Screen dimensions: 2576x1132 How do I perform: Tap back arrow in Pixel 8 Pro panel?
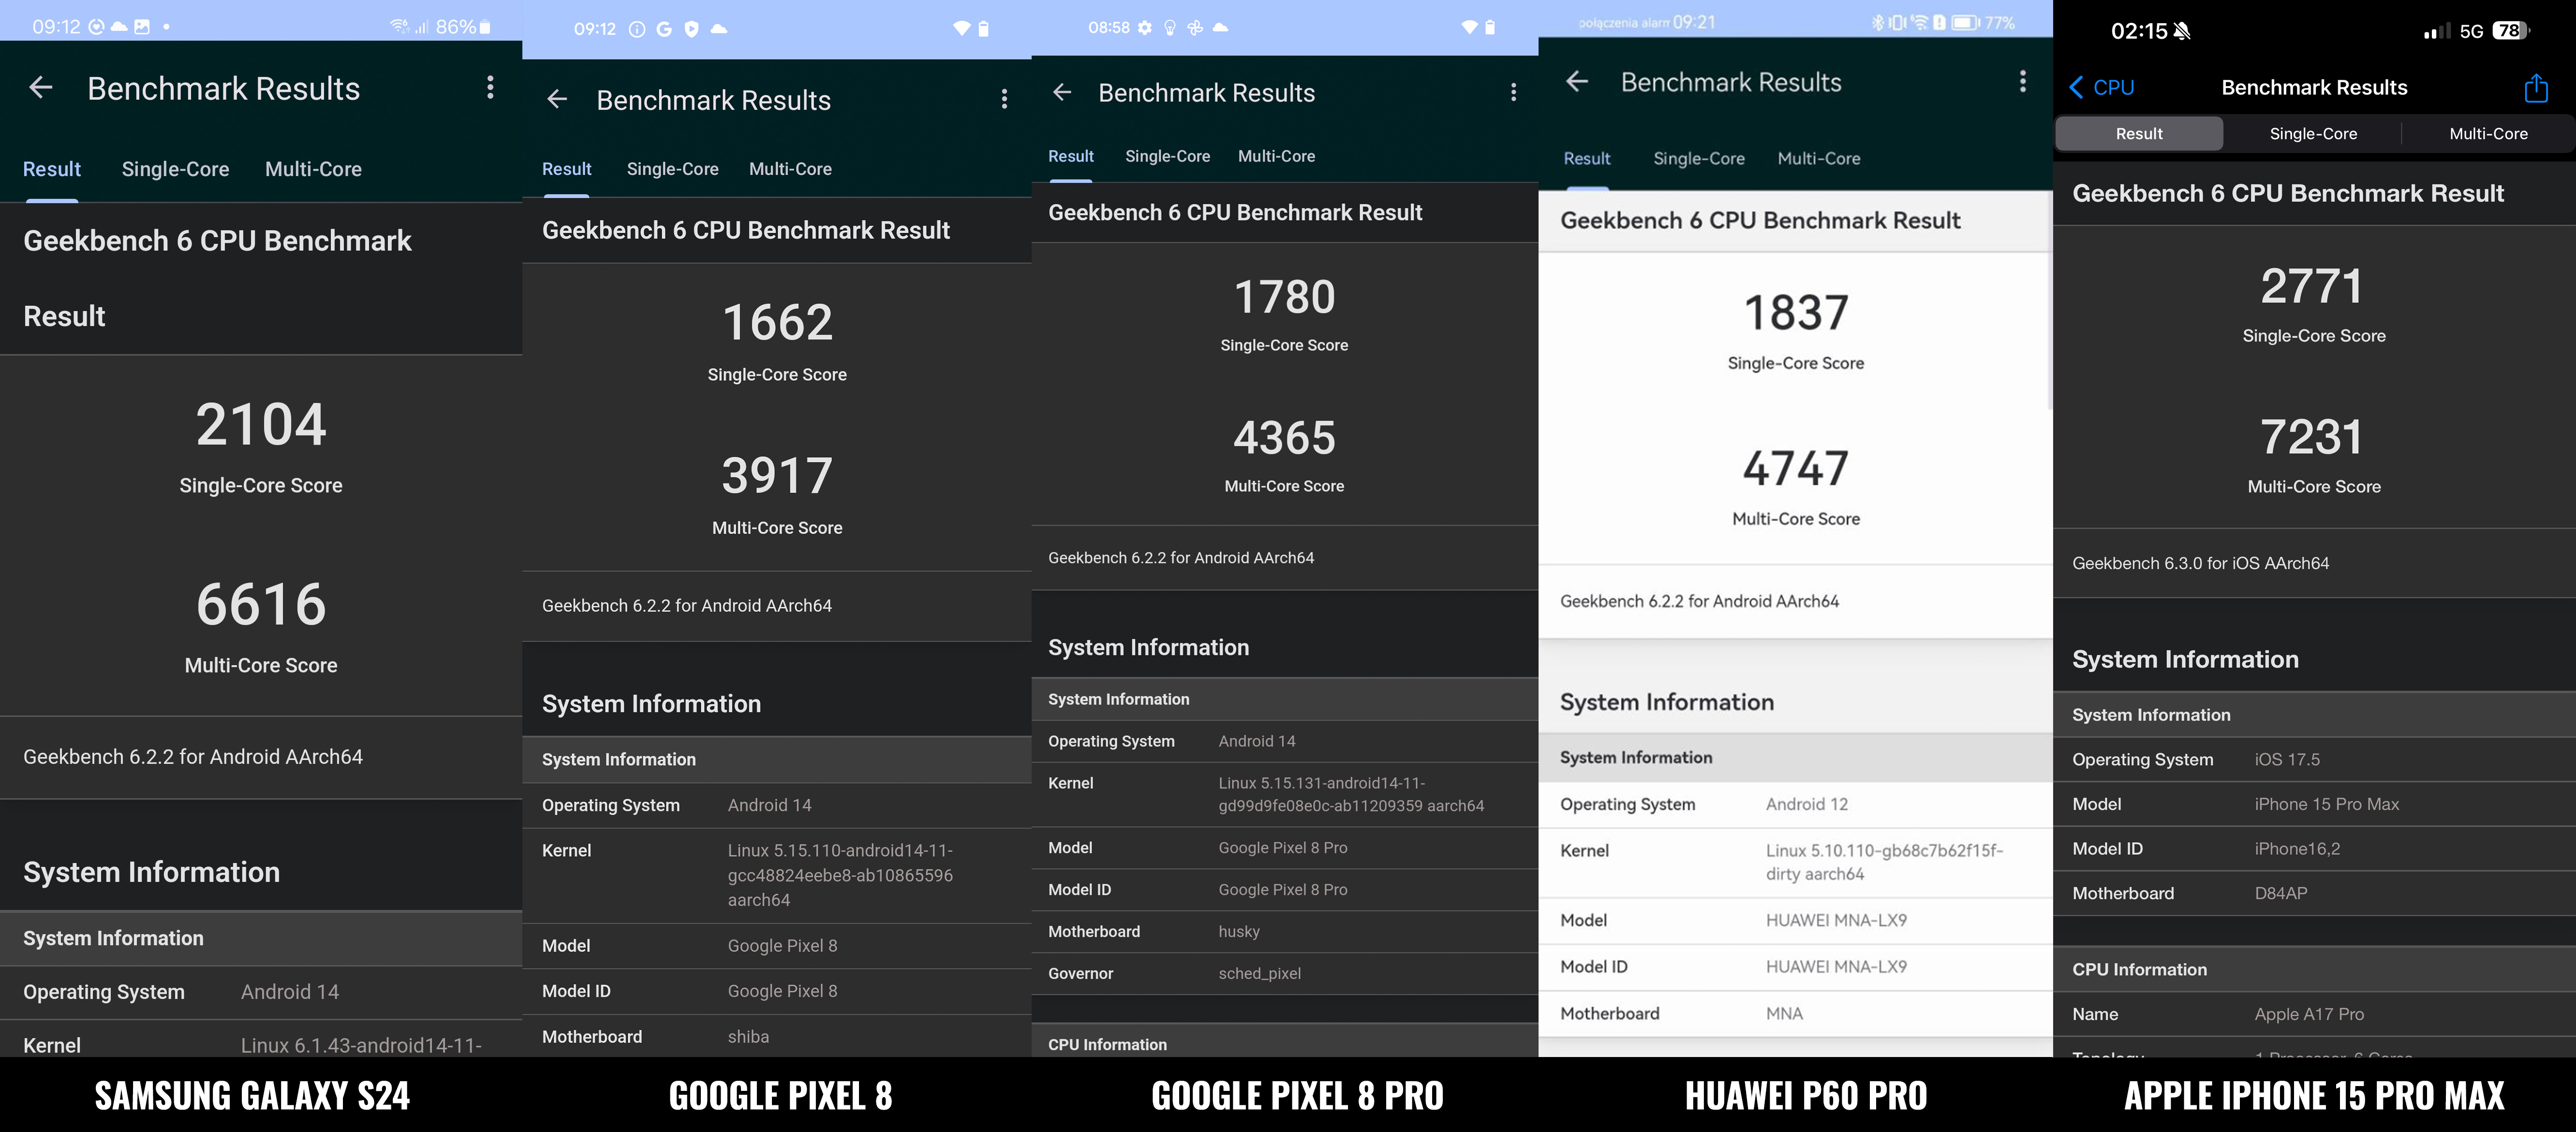pos(1062,92)
